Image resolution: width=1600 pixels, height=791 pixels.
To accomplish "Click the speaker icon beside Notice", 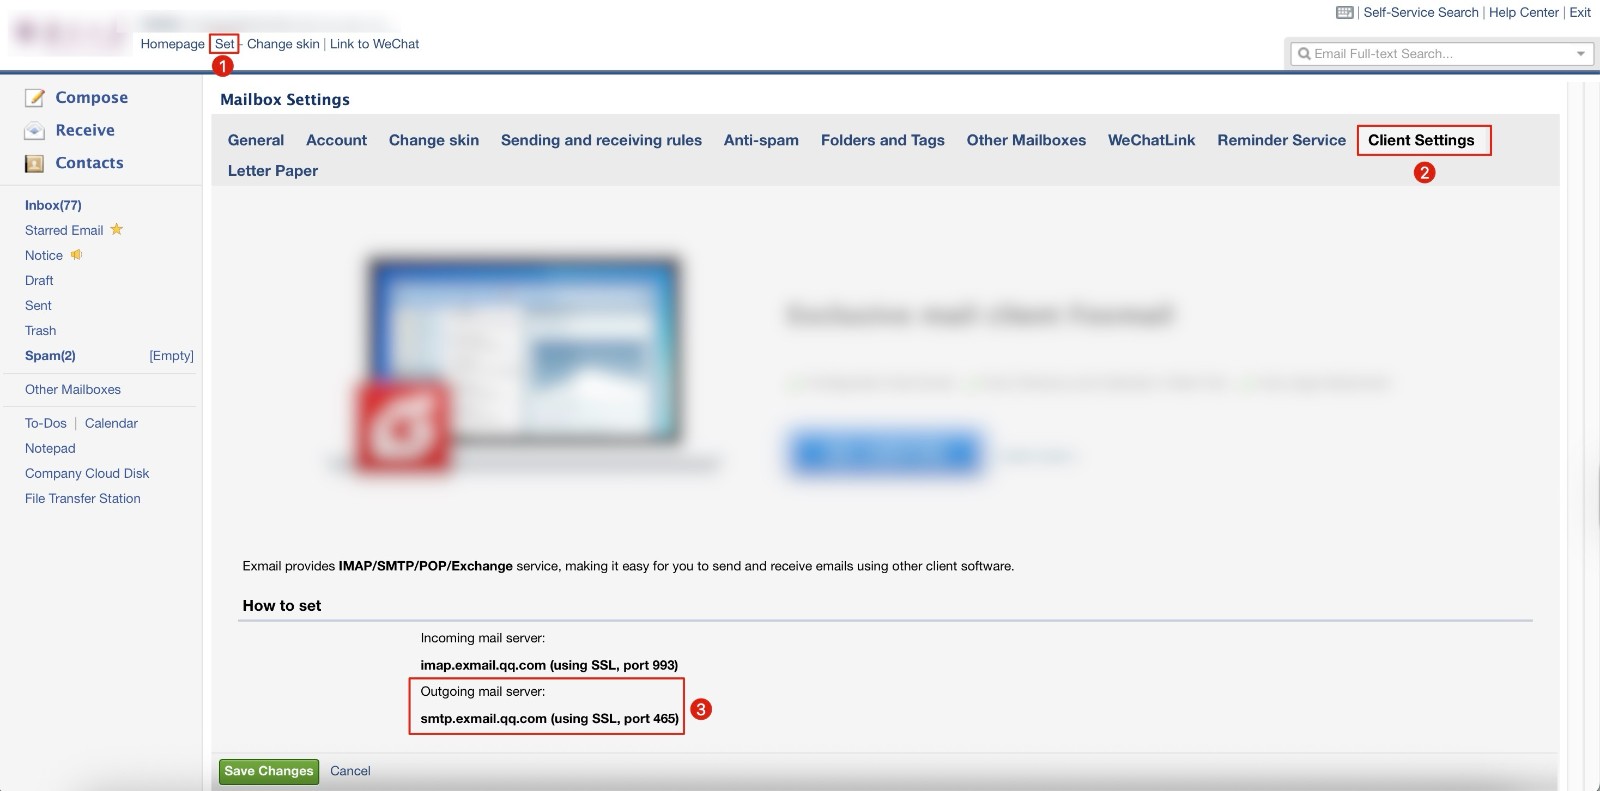I will click(76, 255).
